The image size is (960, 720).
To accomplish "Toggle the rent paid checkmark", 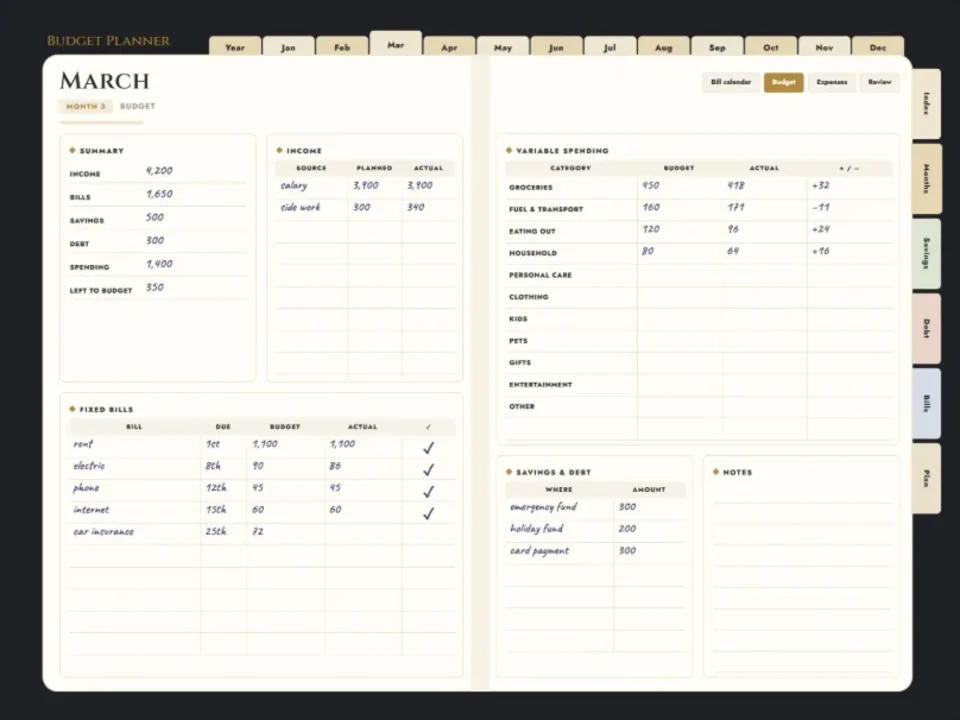I will pos(429,448).
